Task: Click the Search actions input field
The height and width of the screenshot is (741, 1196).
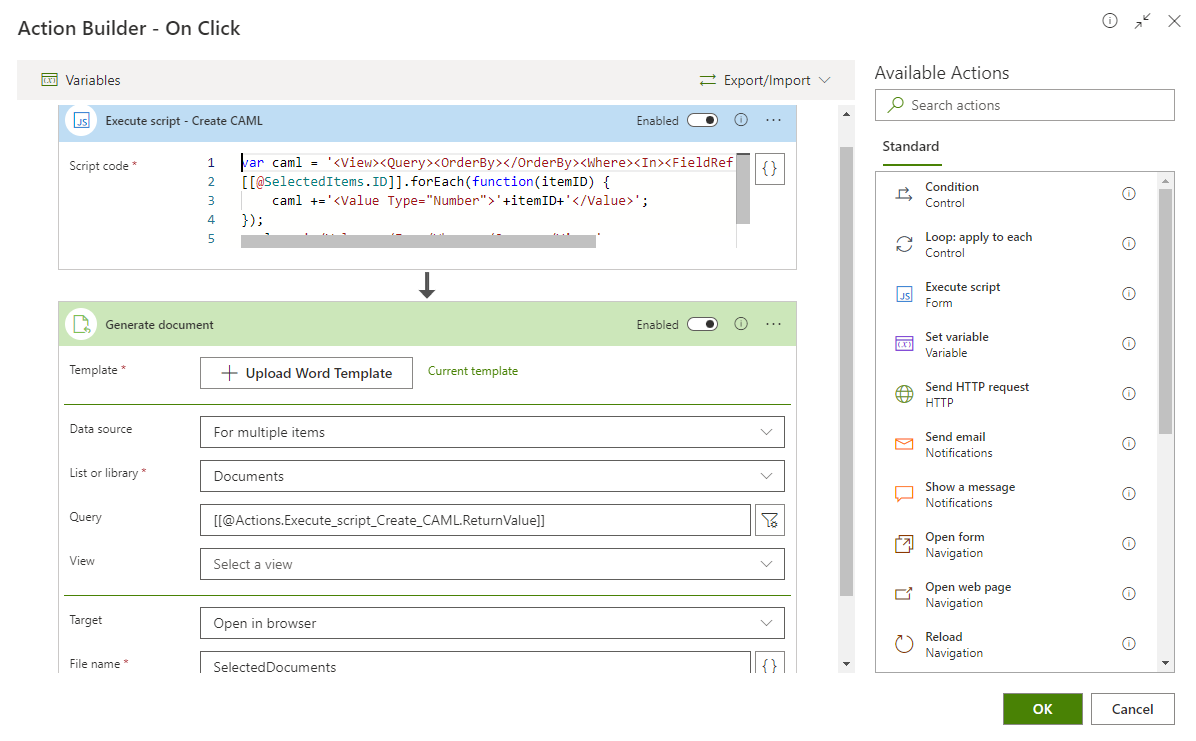Action: [1024, 105]
